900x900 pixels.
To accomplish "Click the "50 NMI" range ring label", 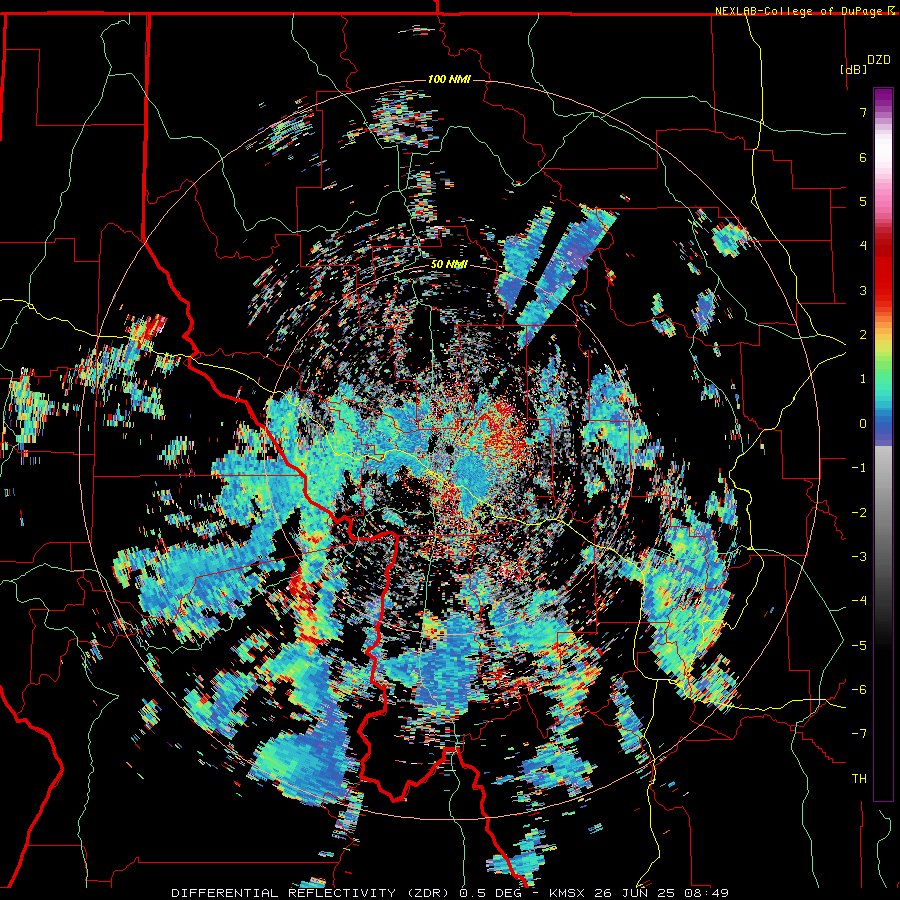I will click(x=449, y=265).
